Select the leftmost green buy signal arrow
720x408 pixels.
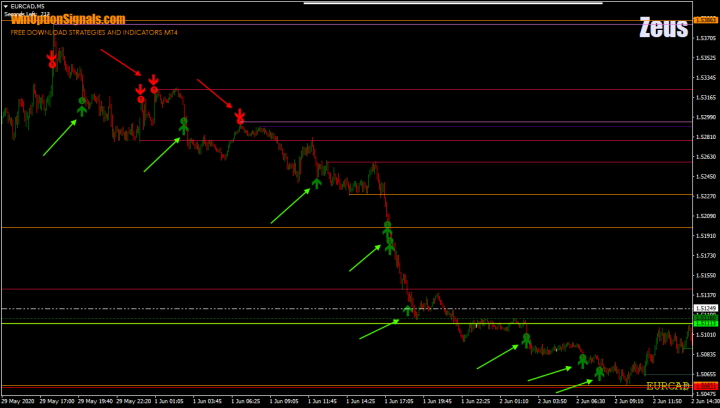pos(82,104)
